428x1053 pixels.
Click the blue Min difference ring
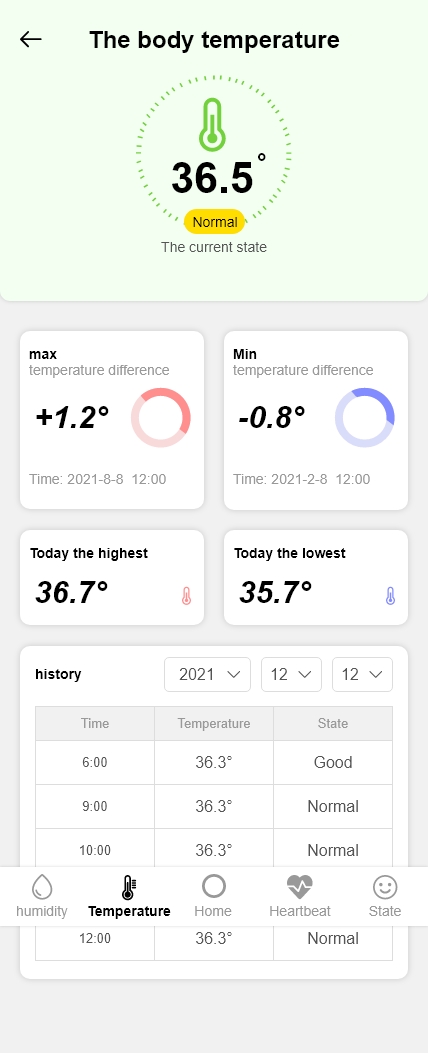click(365, 418)
